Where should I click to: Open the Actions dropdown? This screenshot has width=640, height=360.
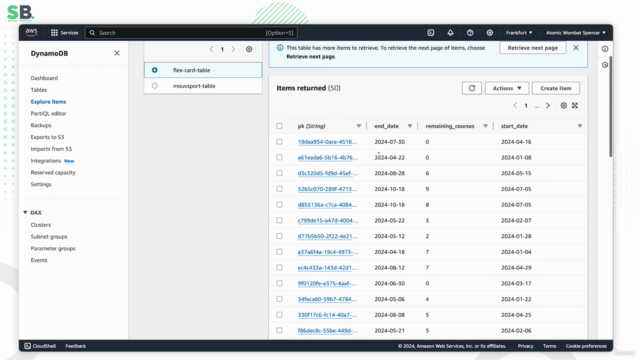[507, 88]
